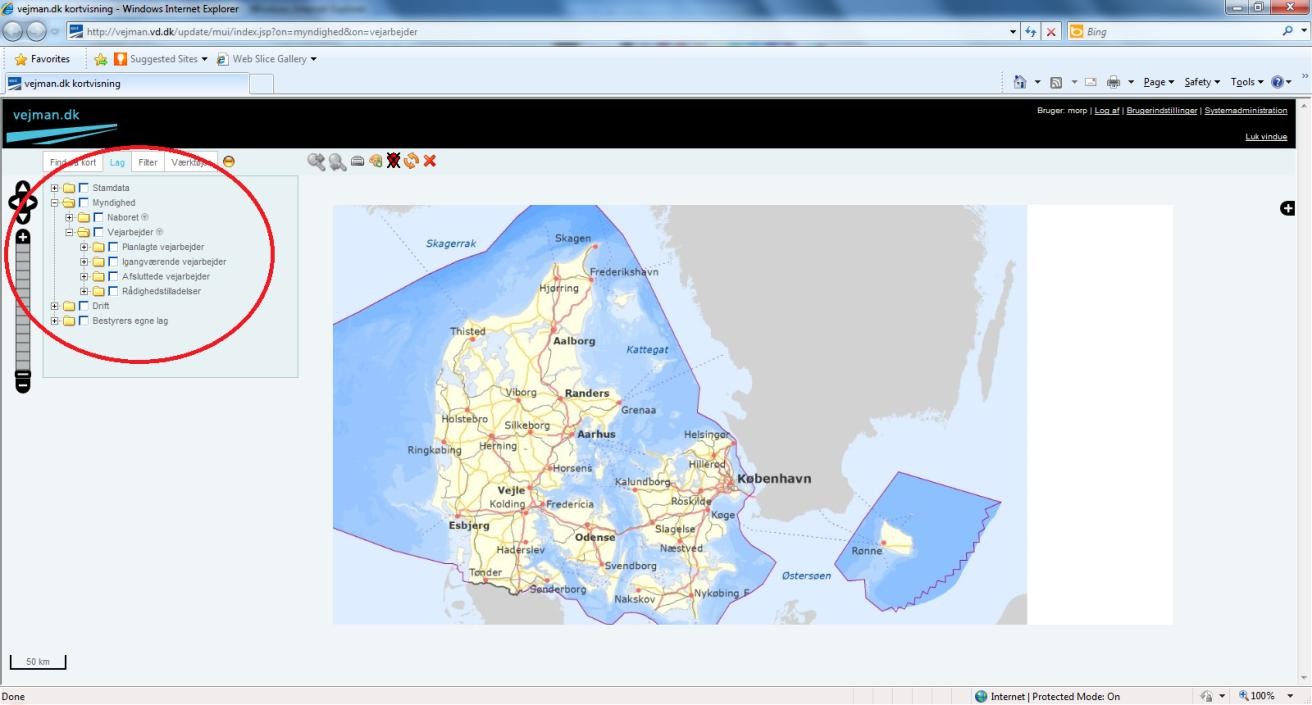This screenshot has width=1312, height=705.
Task: Click the print map icon in toolbar
Action: pos(357,161)
